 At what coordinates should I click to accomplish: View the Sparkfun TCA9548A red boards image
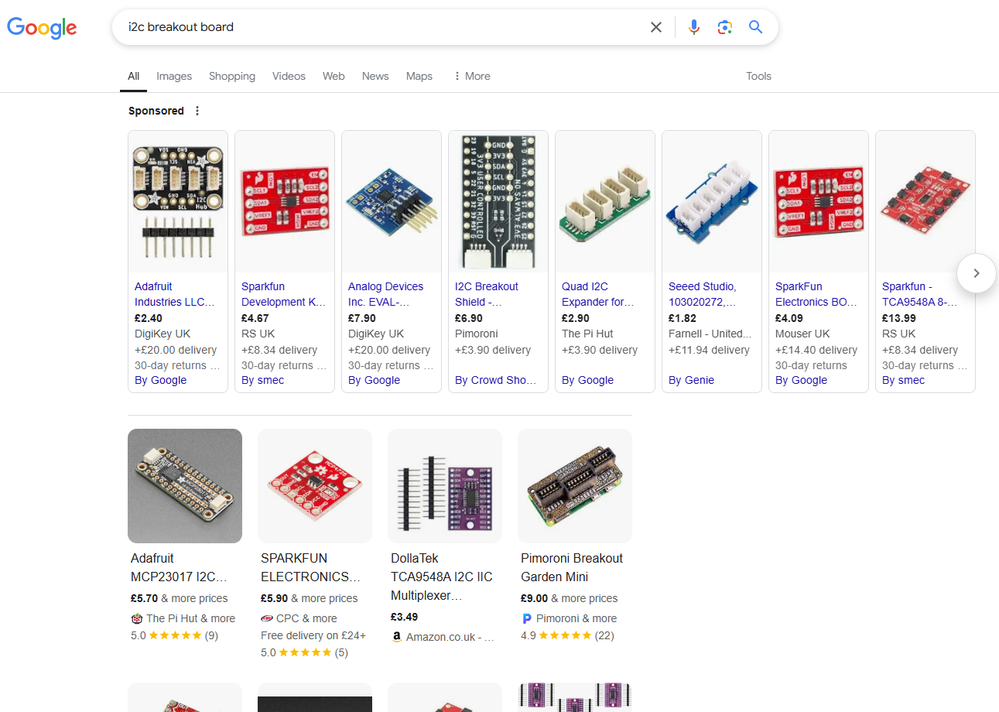tap(925, 202)
